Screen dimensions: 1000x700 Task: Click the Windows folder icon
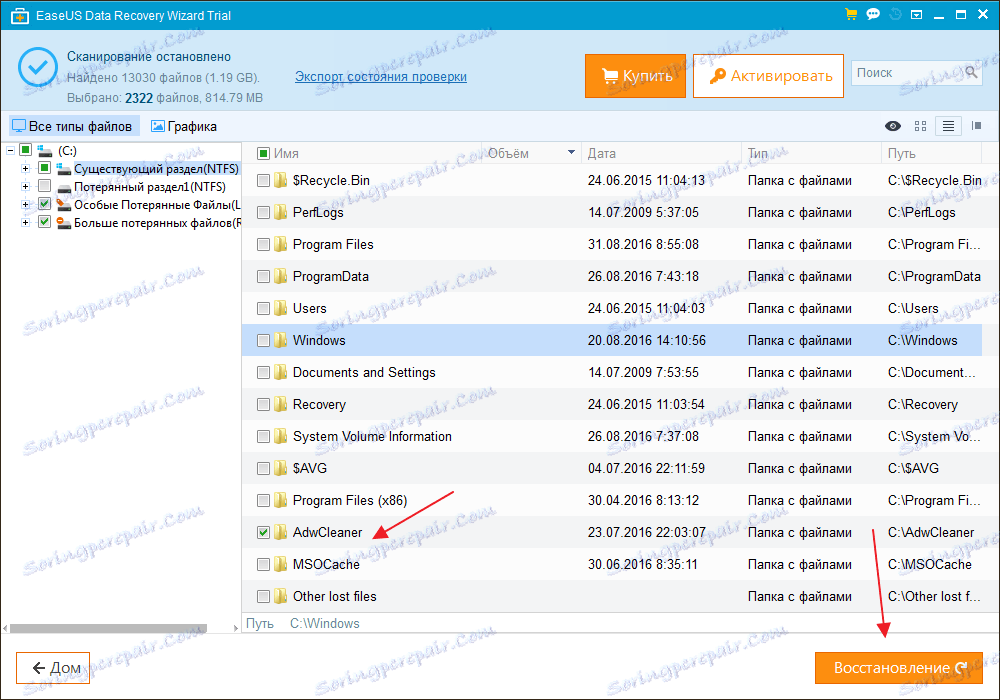281,340
